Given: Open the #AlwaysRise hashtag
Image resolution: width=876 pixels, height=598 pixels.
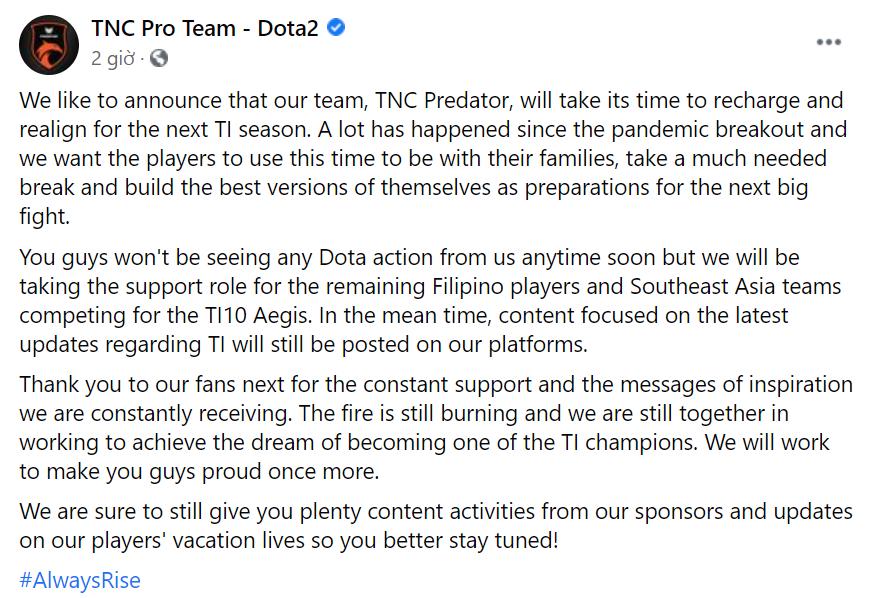Looking at the screenshot, I should coord(80,580).
